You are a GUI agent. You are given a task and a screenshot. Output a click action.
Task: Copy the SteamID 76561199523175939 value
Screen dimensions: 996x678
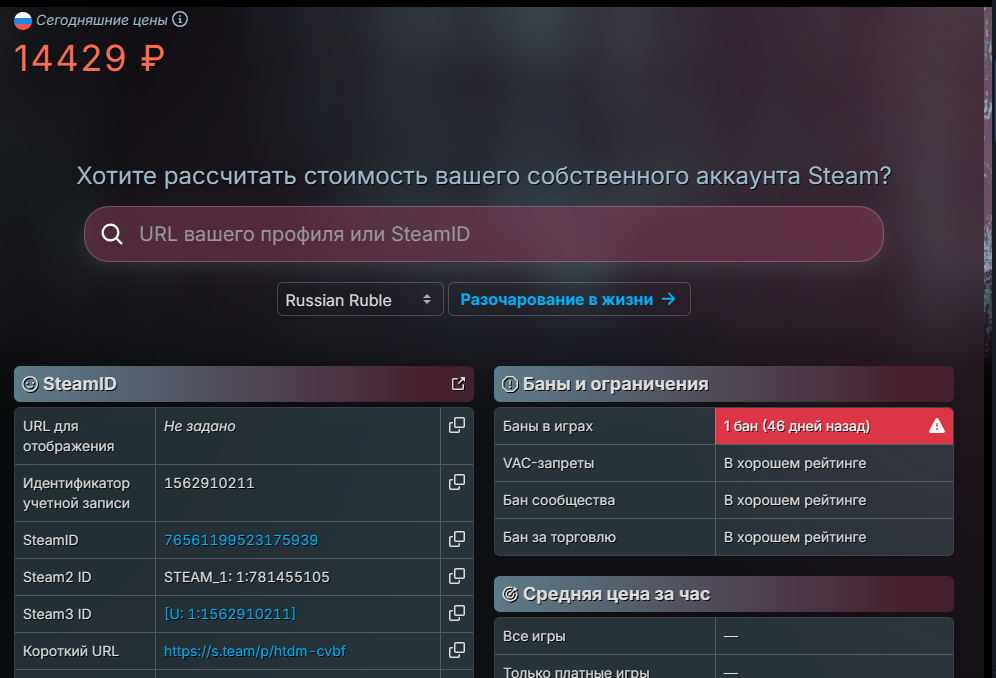(x=457, y=539)
